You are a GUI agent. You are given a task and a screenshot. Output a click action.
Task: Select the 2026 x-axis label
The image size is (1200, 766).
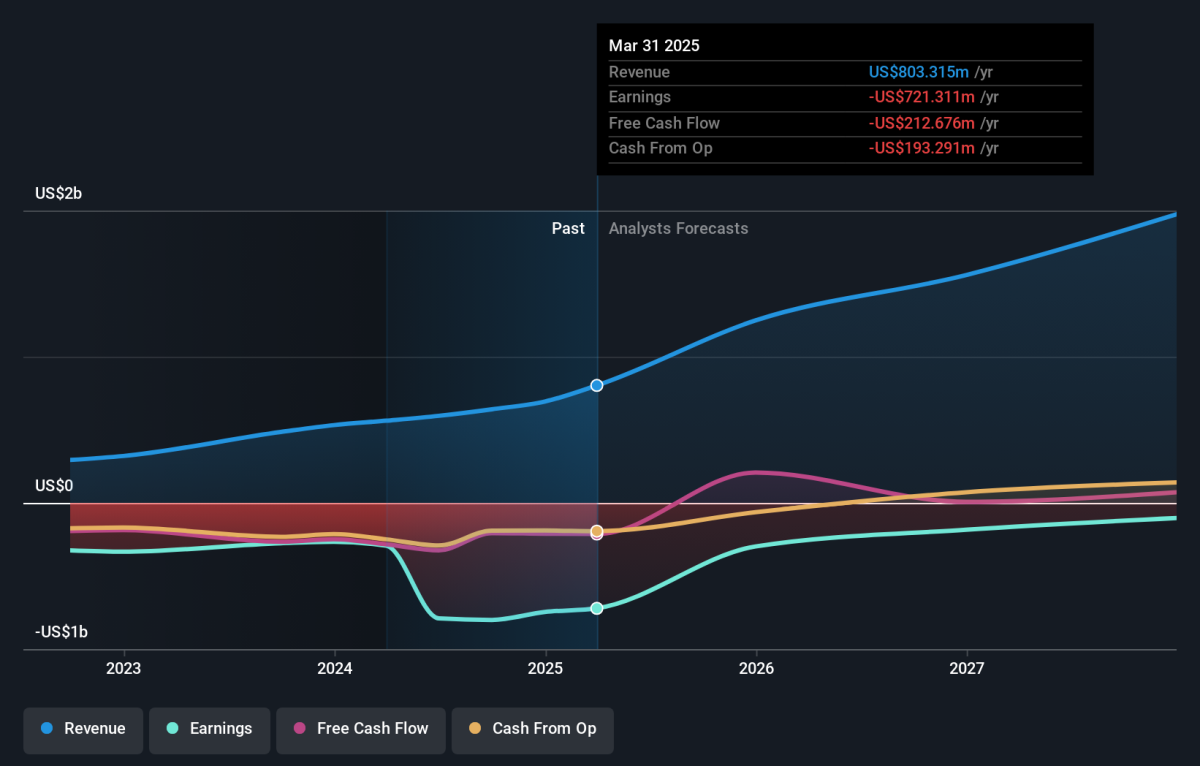(x=756, y=667)
